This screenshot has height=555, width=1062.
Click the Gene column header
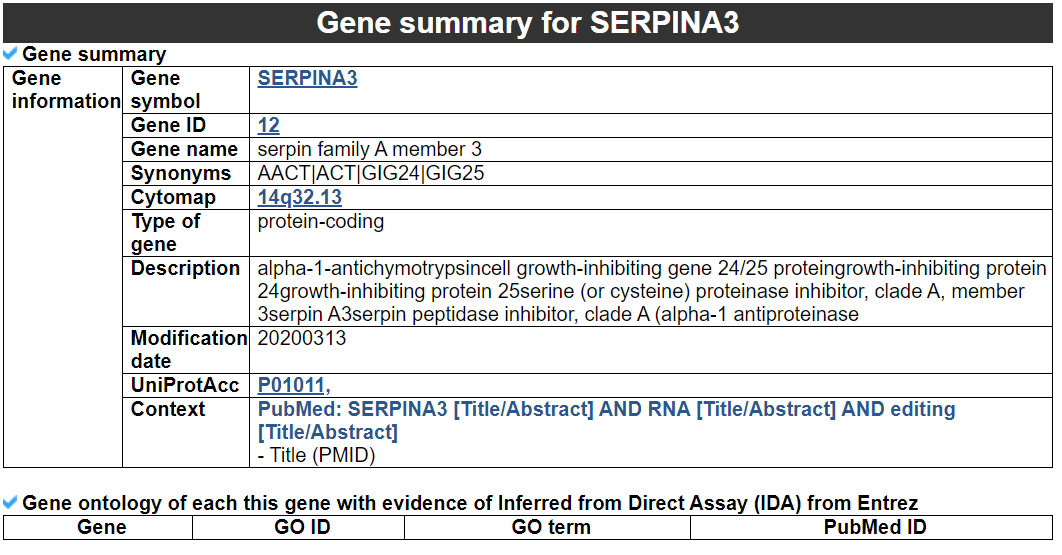click(101, 527)
